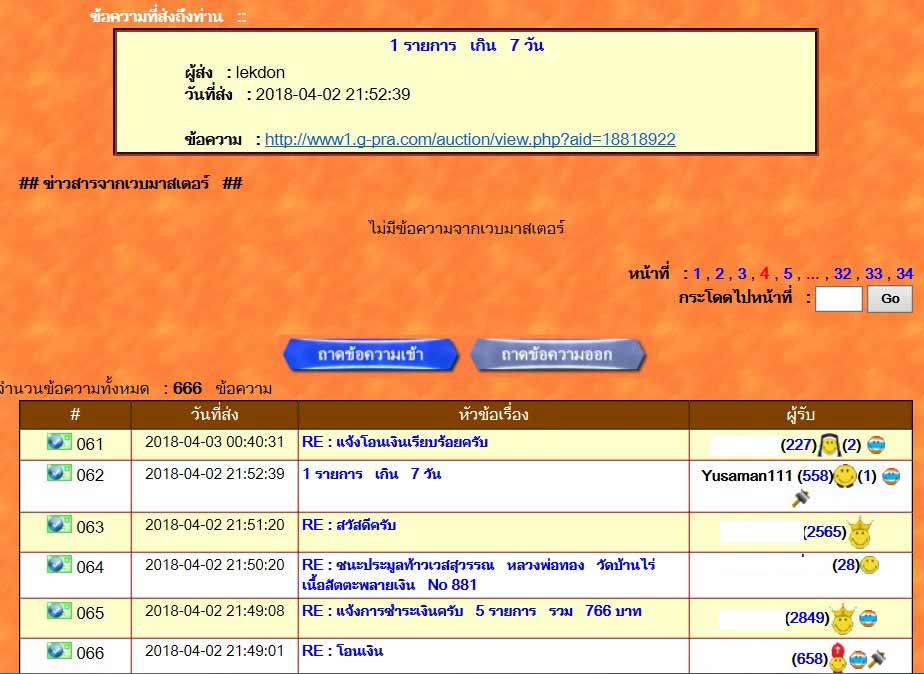924x674 pixels.
Task: Open the g-pra auction view link
Action: [x=470, y=139]
